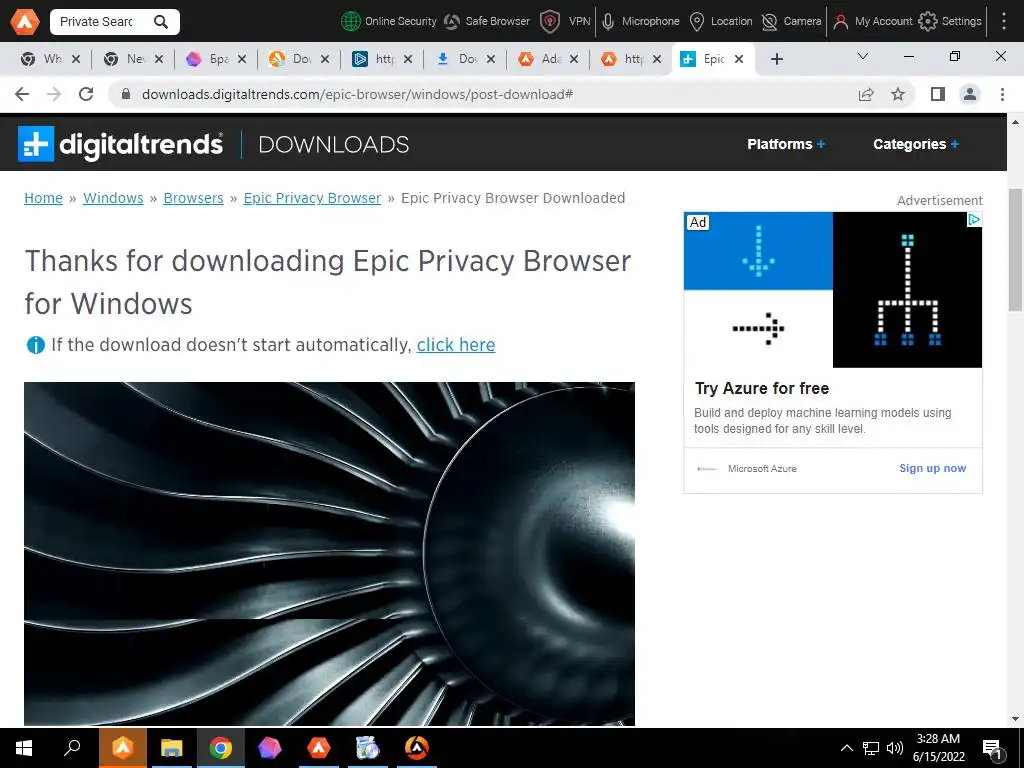
Task: Toggle Microphone permission in toolbar
Action: tap(641, 22)
